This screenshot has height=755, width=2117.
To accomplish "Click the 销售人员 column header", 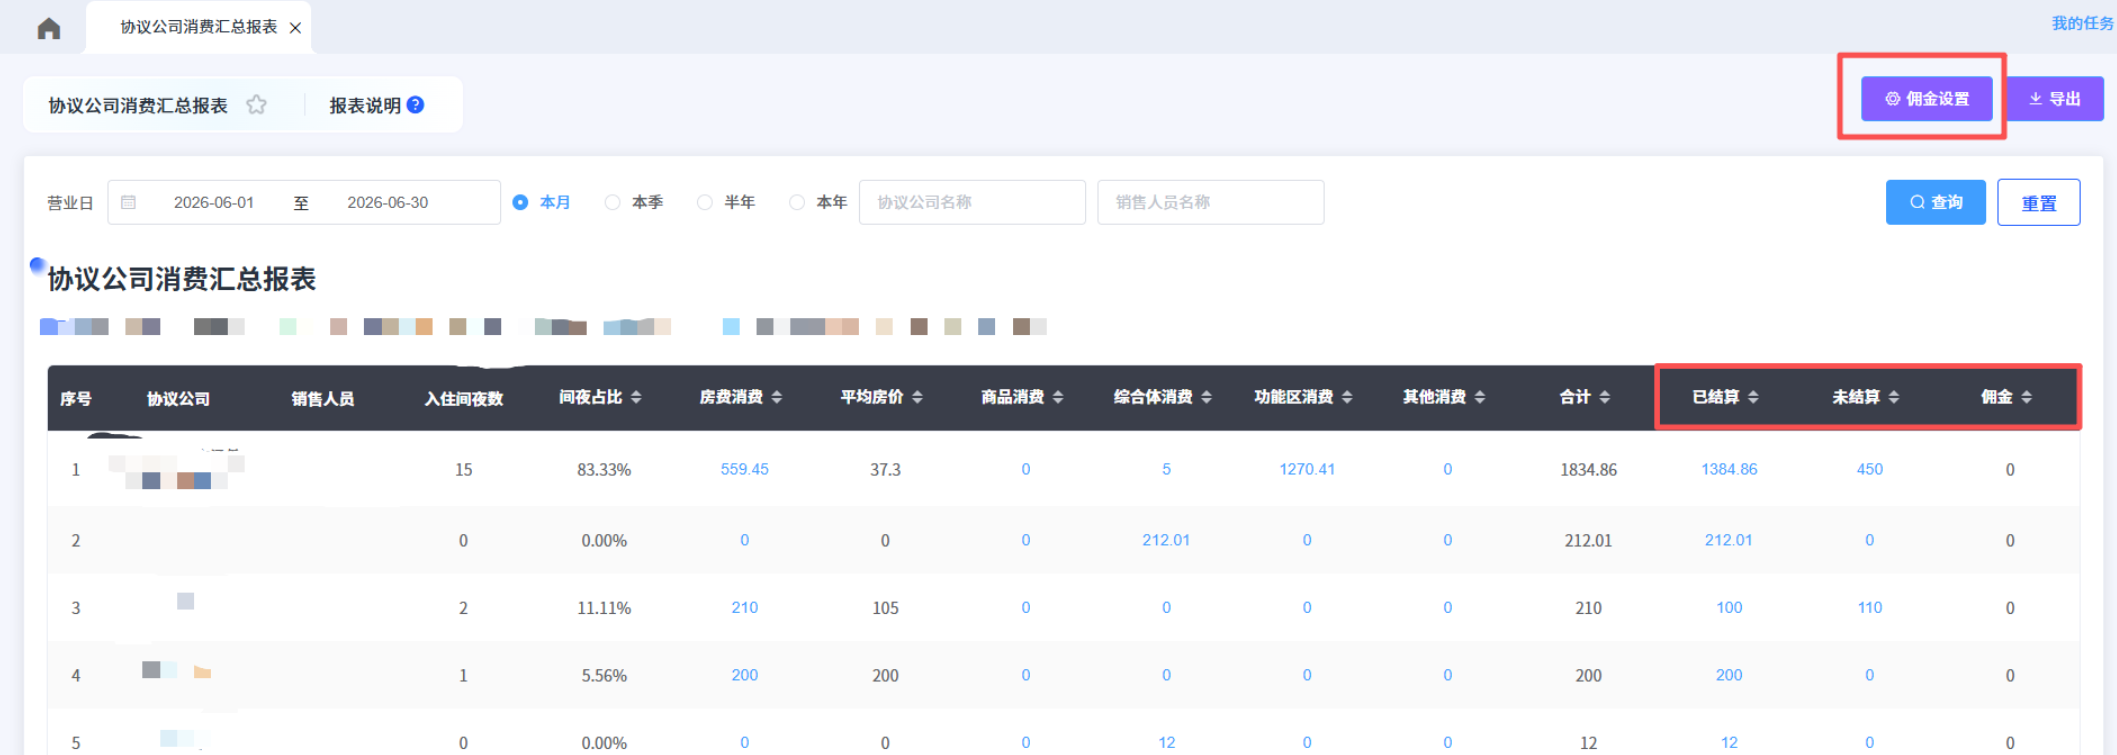I will click(x=322, y=398).
